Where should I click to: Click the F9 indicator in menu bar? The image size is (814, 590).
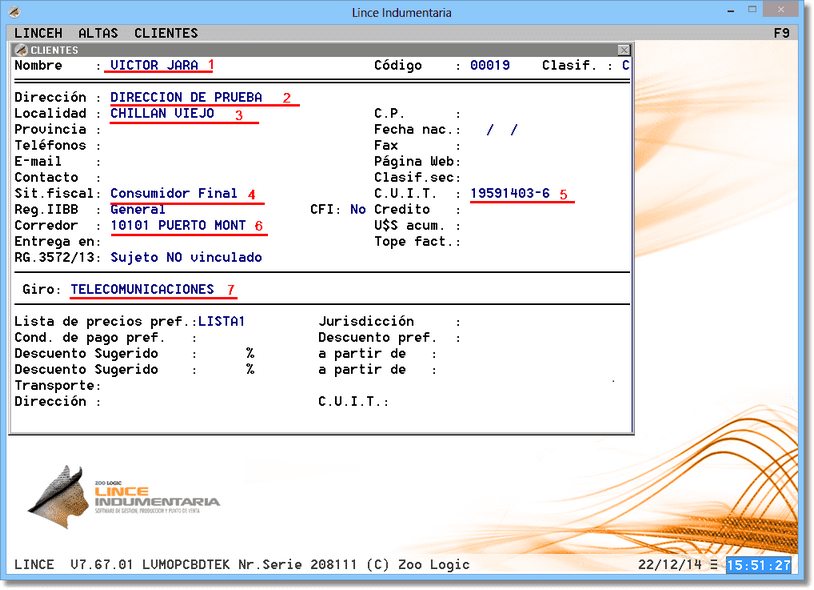(x=781, y=33)
